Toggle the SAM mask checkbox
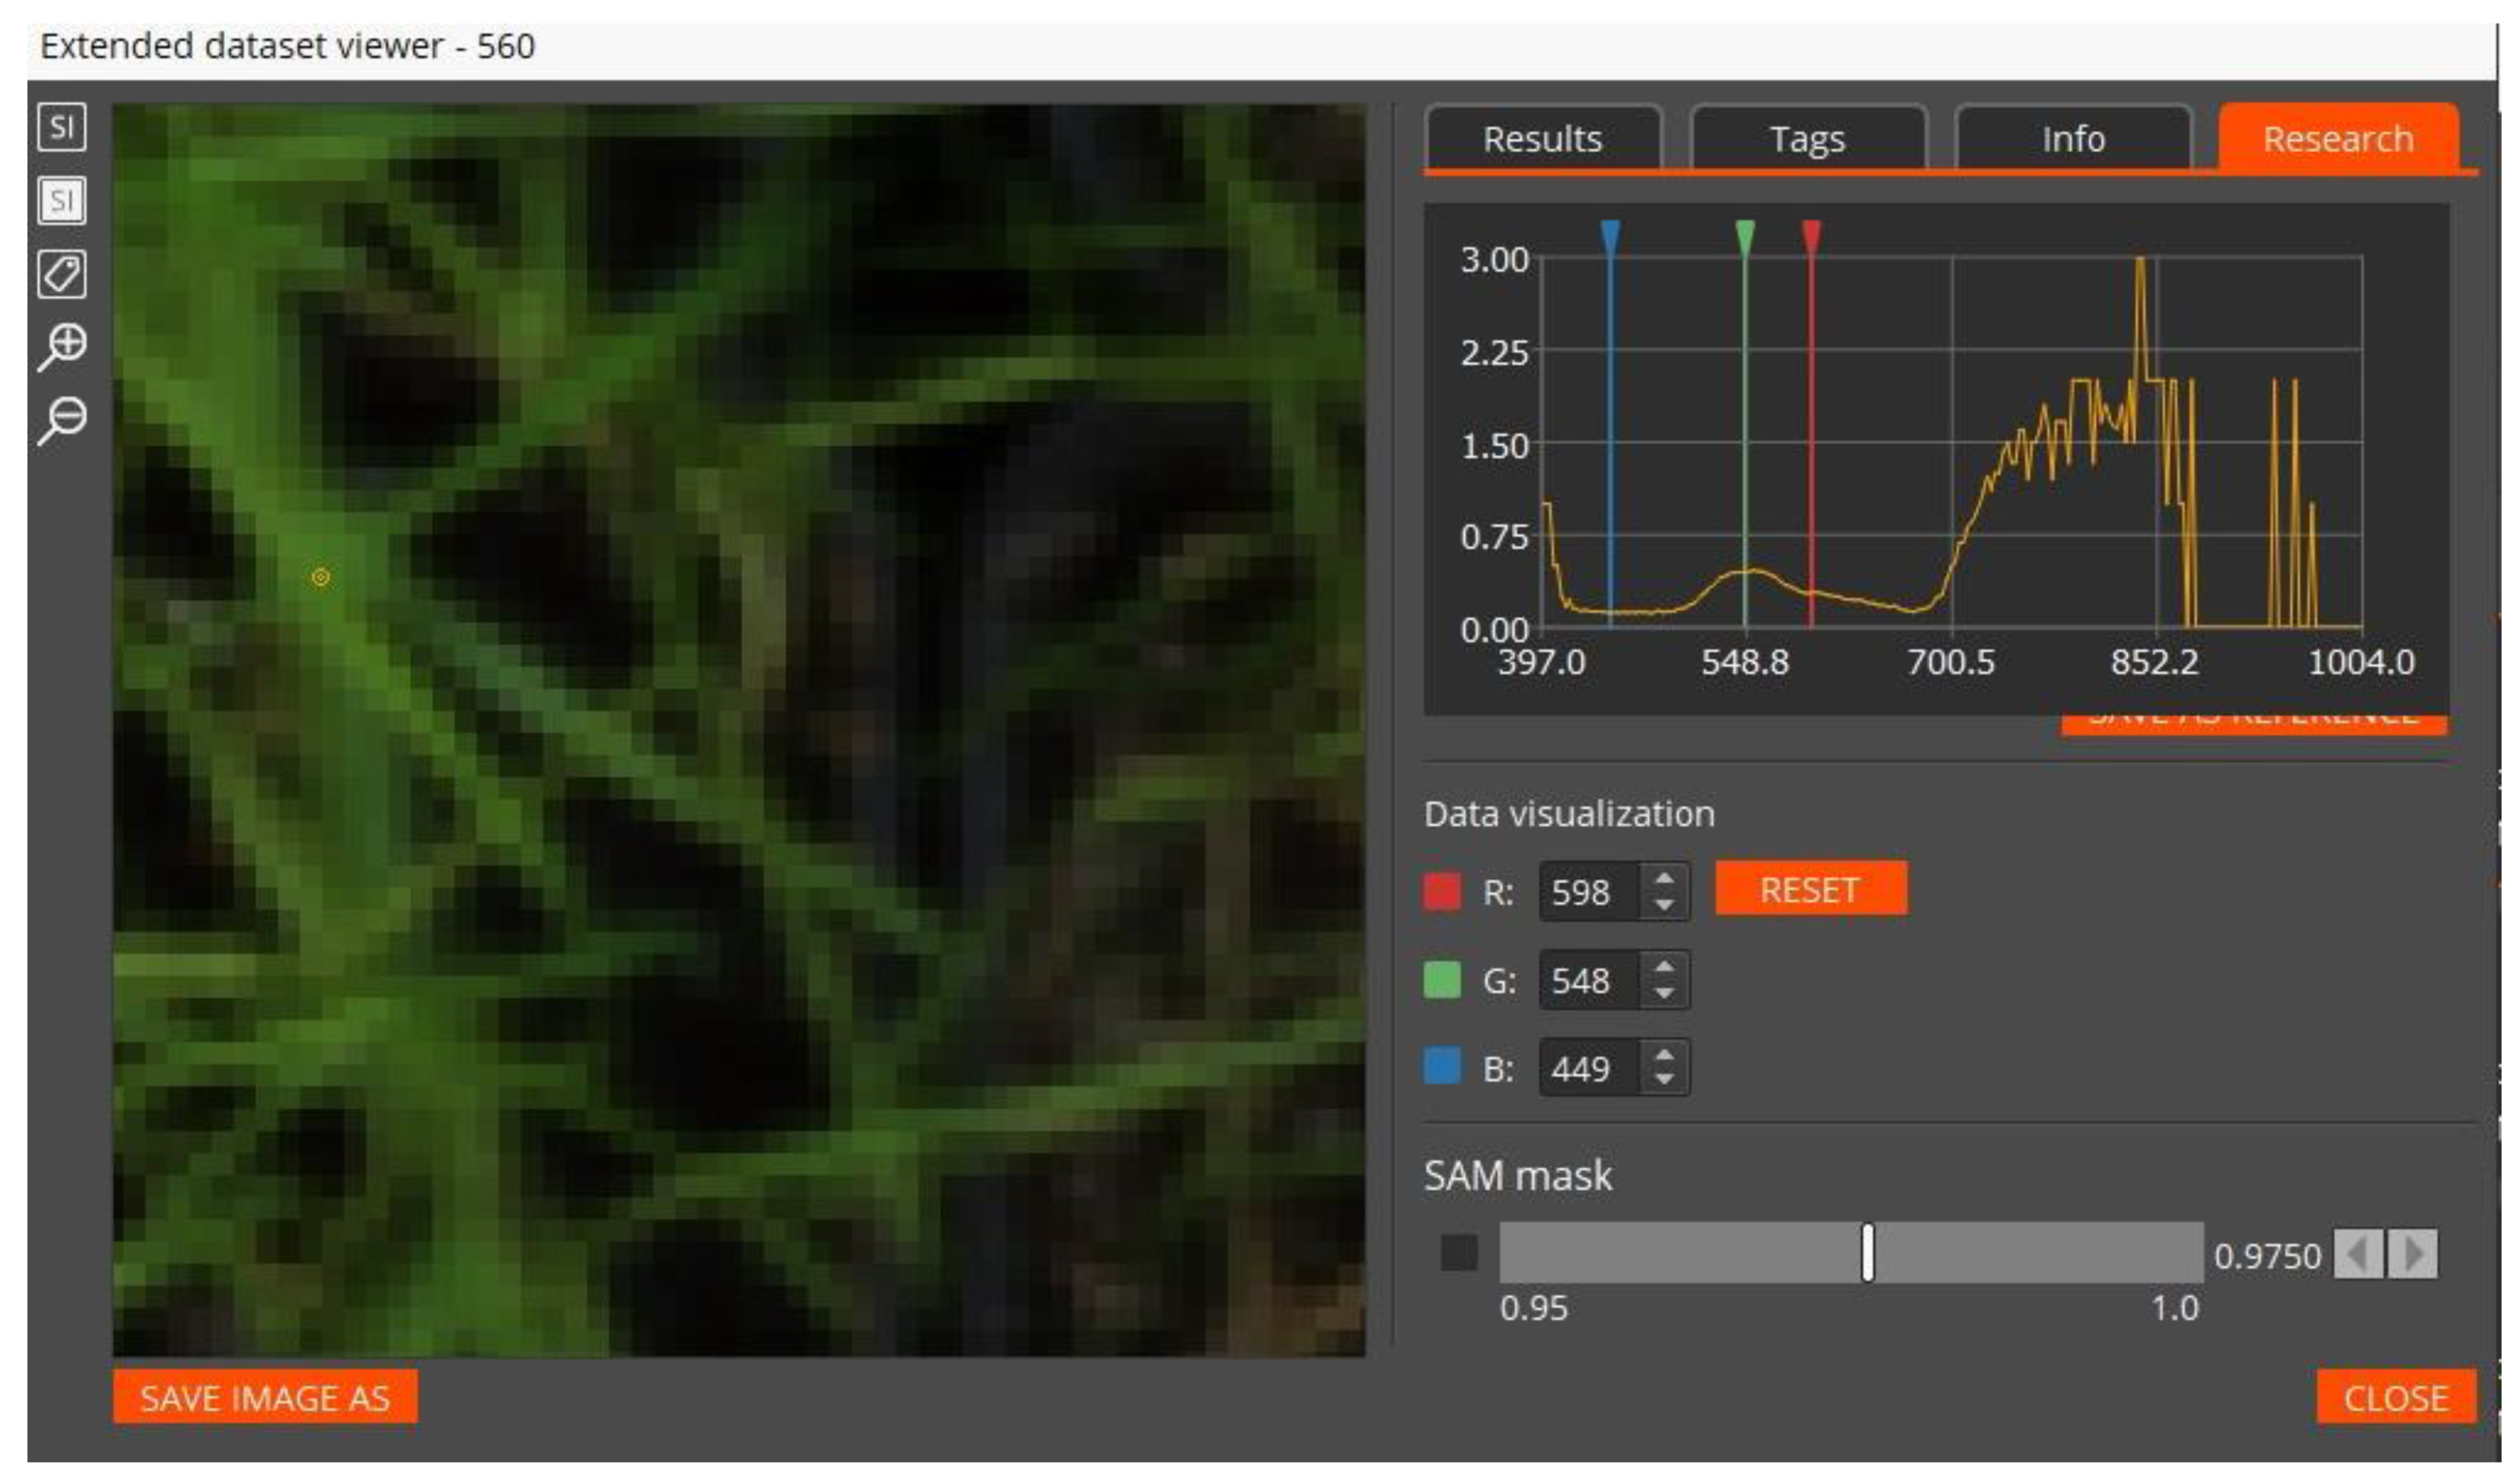This screenshot has width=2513, height=1484. coord(1459,1253)
